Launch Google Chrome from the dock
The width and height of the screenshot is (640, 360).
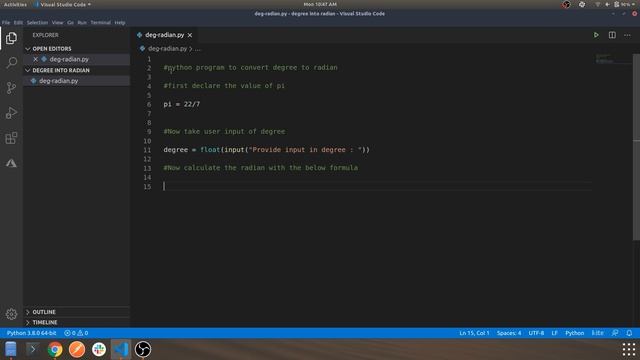pos(55,349)
